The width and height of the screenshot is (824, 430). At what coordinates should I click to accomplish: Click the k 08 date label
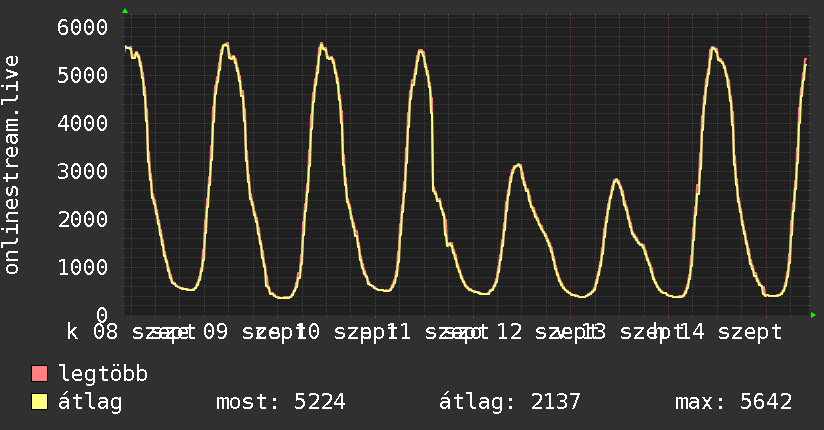92,332
